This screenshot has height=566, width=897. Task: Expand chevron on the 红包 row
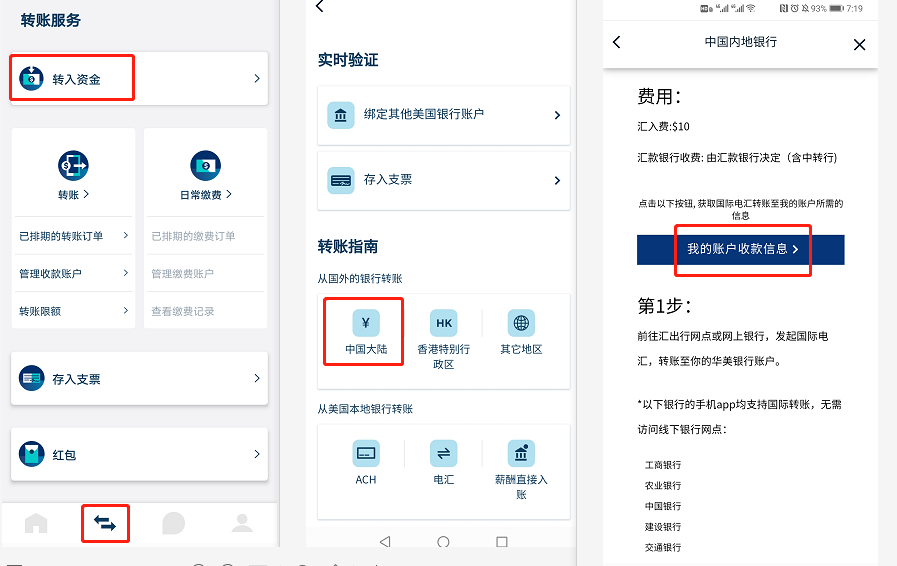tap(257, 454)
